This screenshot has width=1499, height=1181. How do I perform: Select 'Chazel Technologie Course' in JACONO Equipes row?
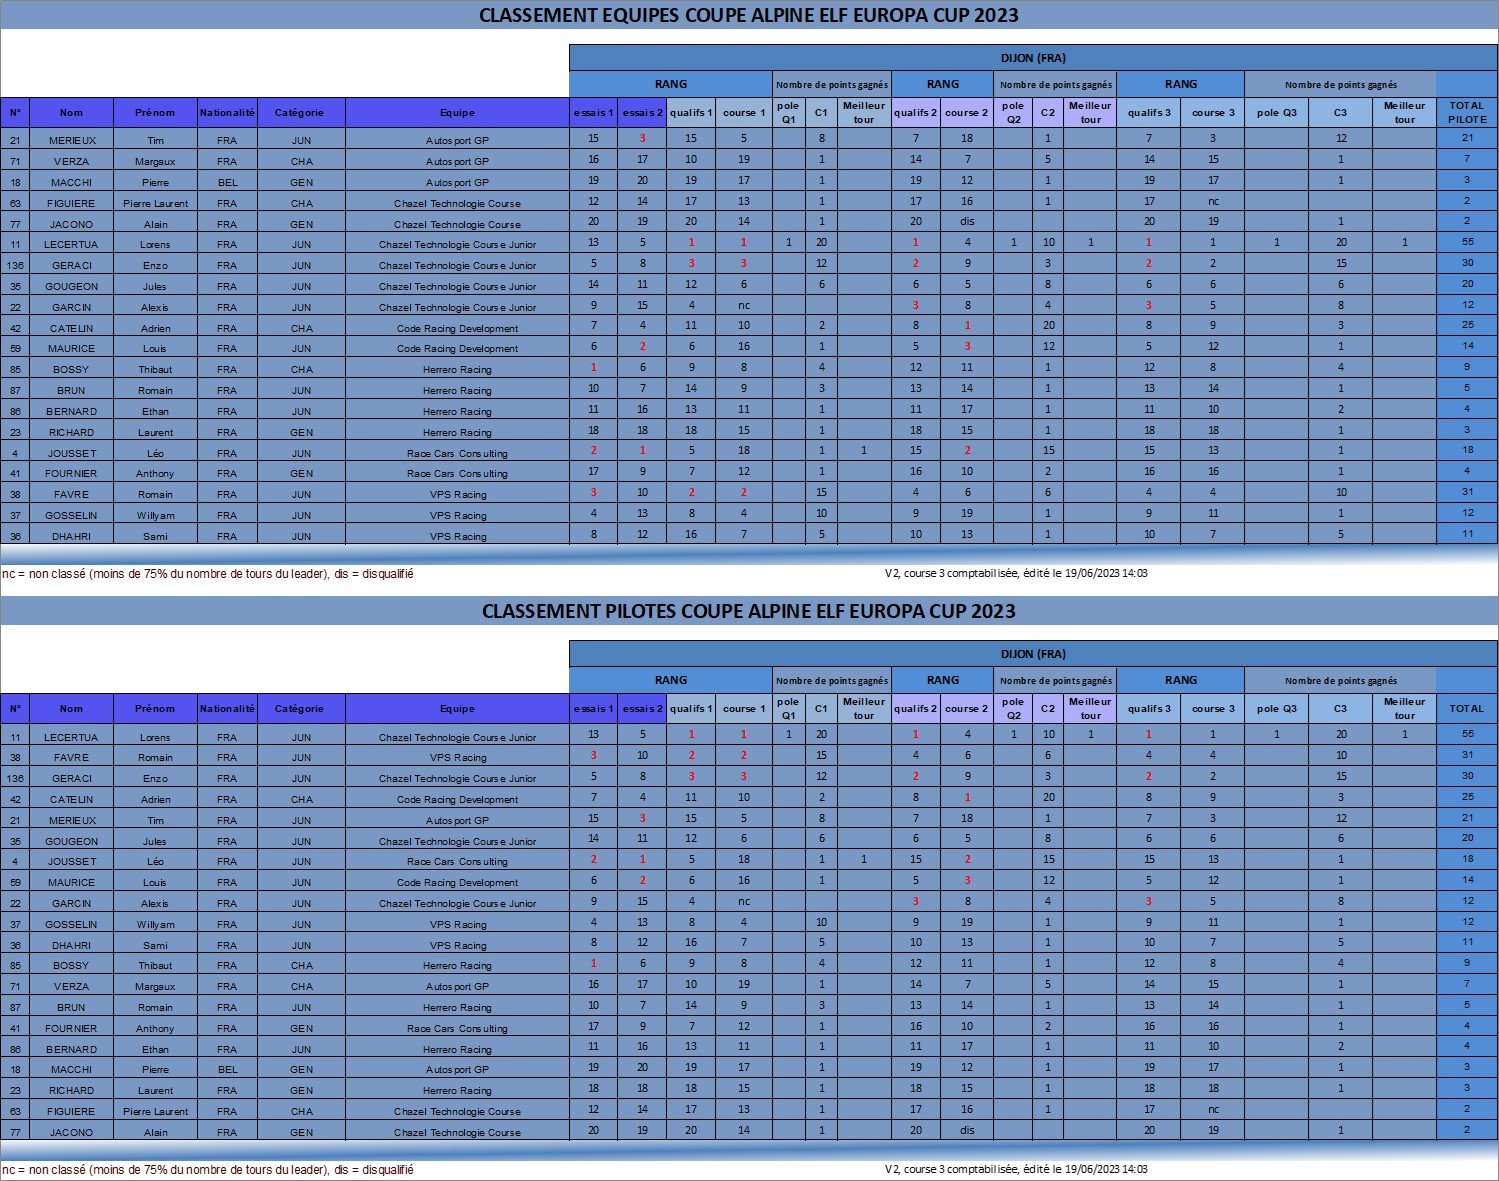click(x=457, y=224)
